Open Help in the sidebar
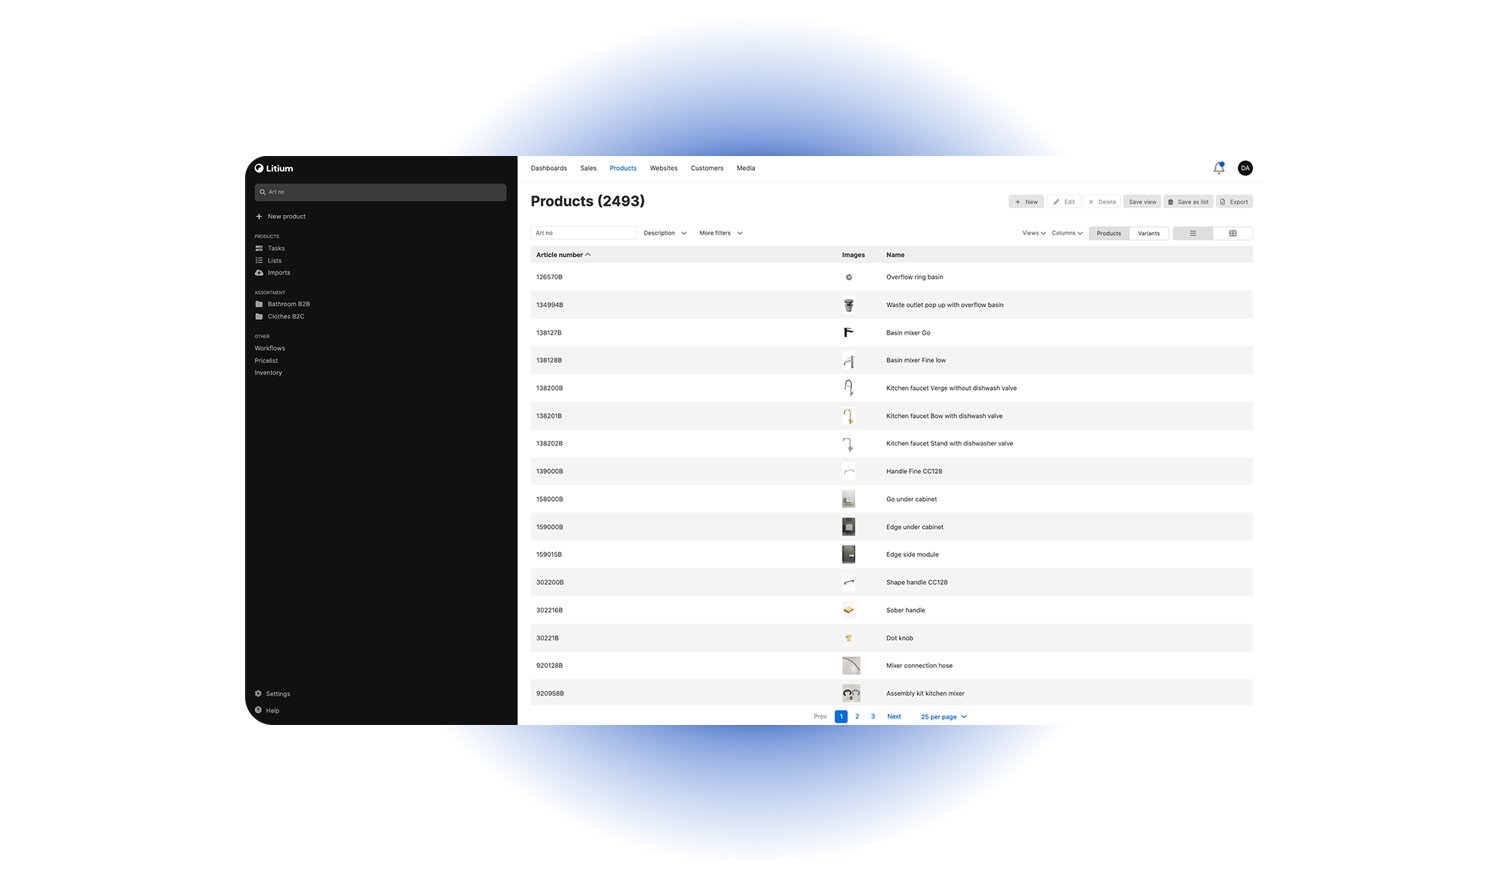Viewport: 1509px width, 881px height. pos(272,711)
